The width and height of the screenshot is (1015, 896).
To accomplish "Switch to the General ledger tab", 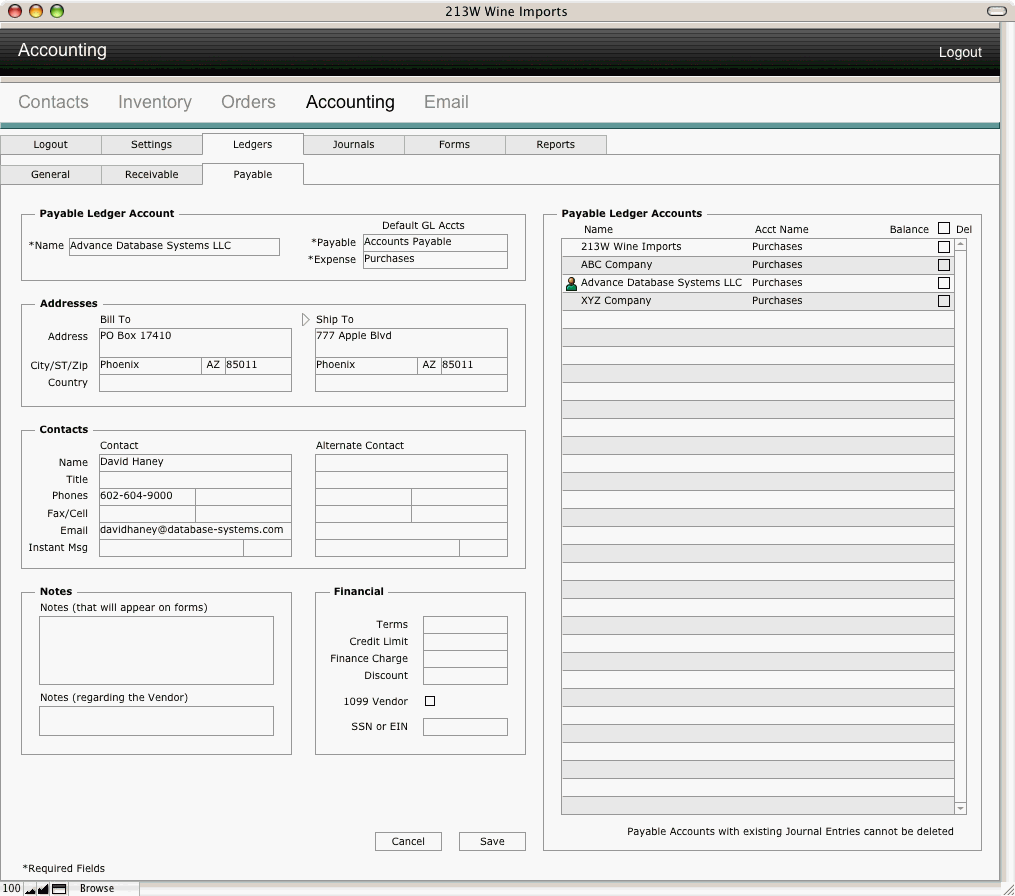I will pyautogui.click(x=50, y=174).
